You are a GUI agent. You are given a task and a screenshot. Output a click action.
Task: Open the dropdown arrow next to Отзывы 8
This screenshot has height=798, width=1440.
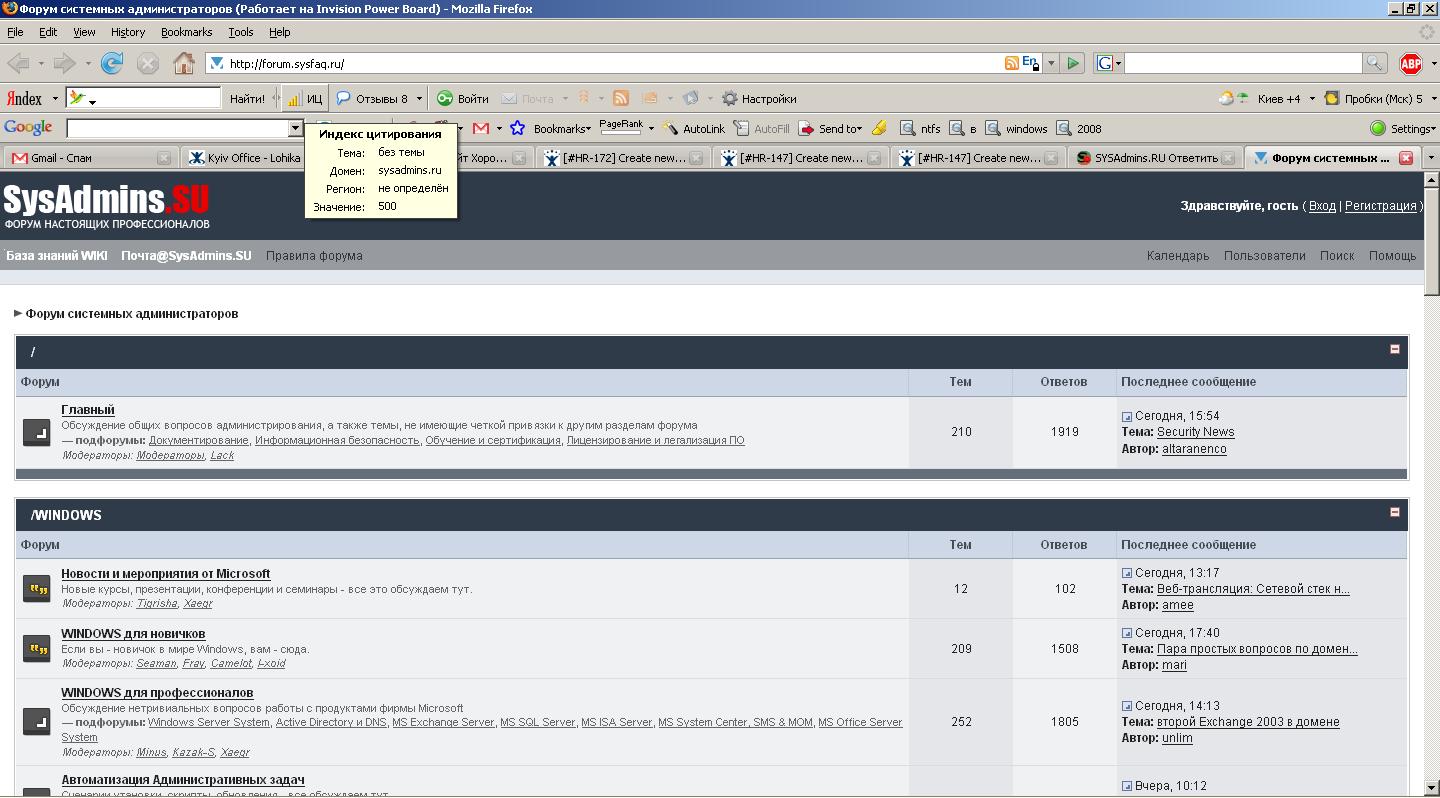[419, 98]
